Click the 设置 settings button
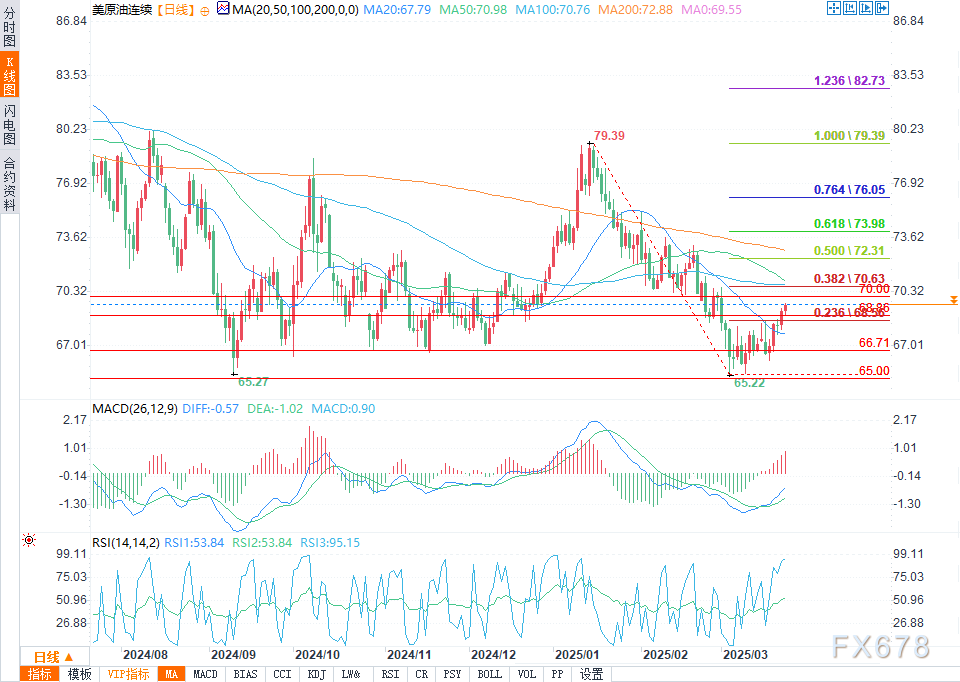 point(591,674)
